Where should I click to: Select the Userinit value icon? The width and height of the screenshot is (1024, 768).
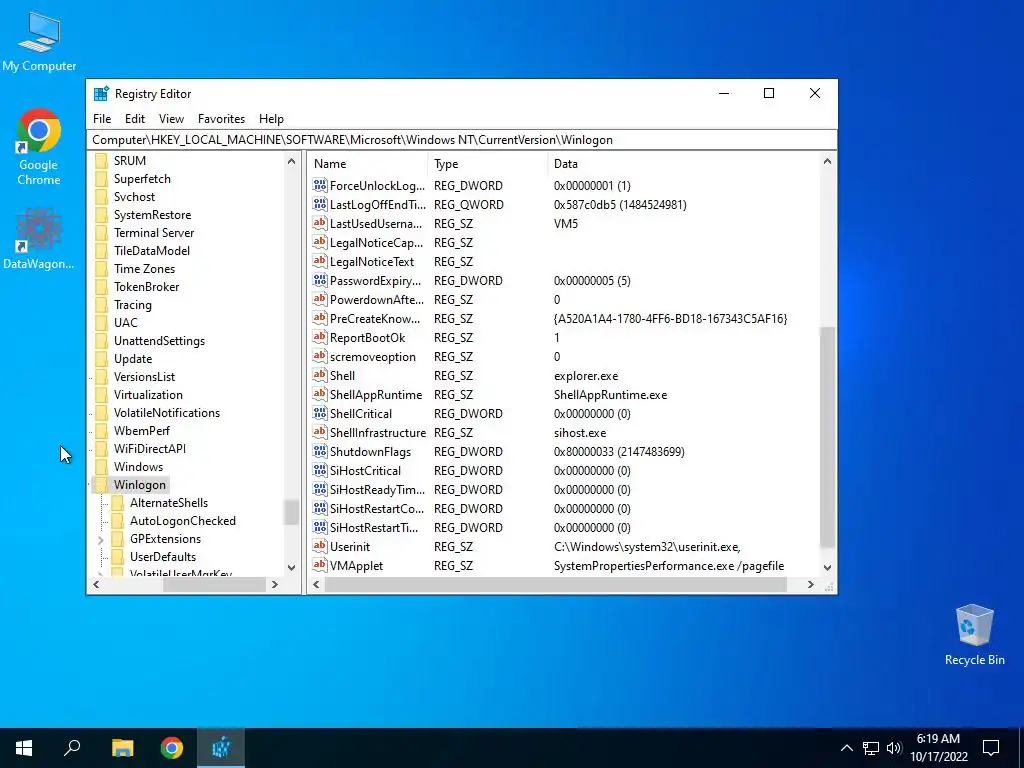[x=319, y=547]
